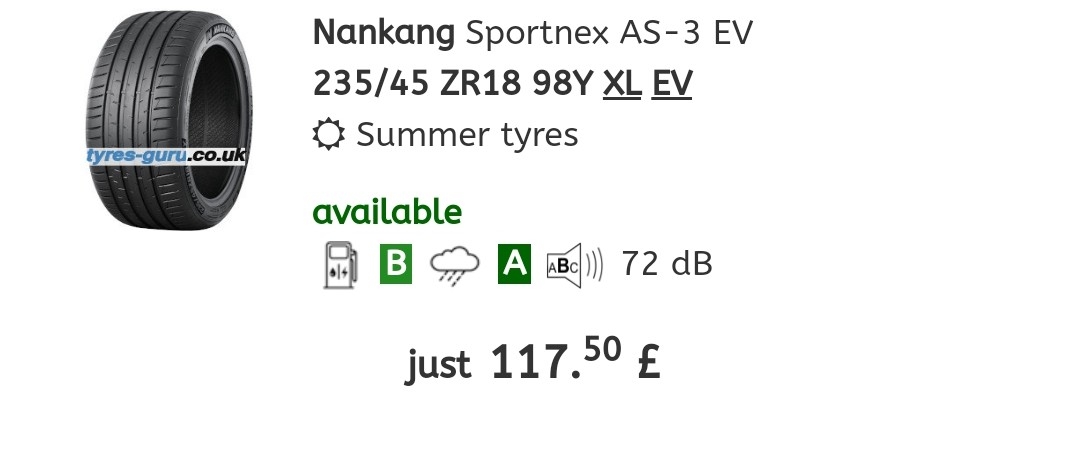Click the pound currency symbol
Screen dimensions: 1080x449
(647, 362)
